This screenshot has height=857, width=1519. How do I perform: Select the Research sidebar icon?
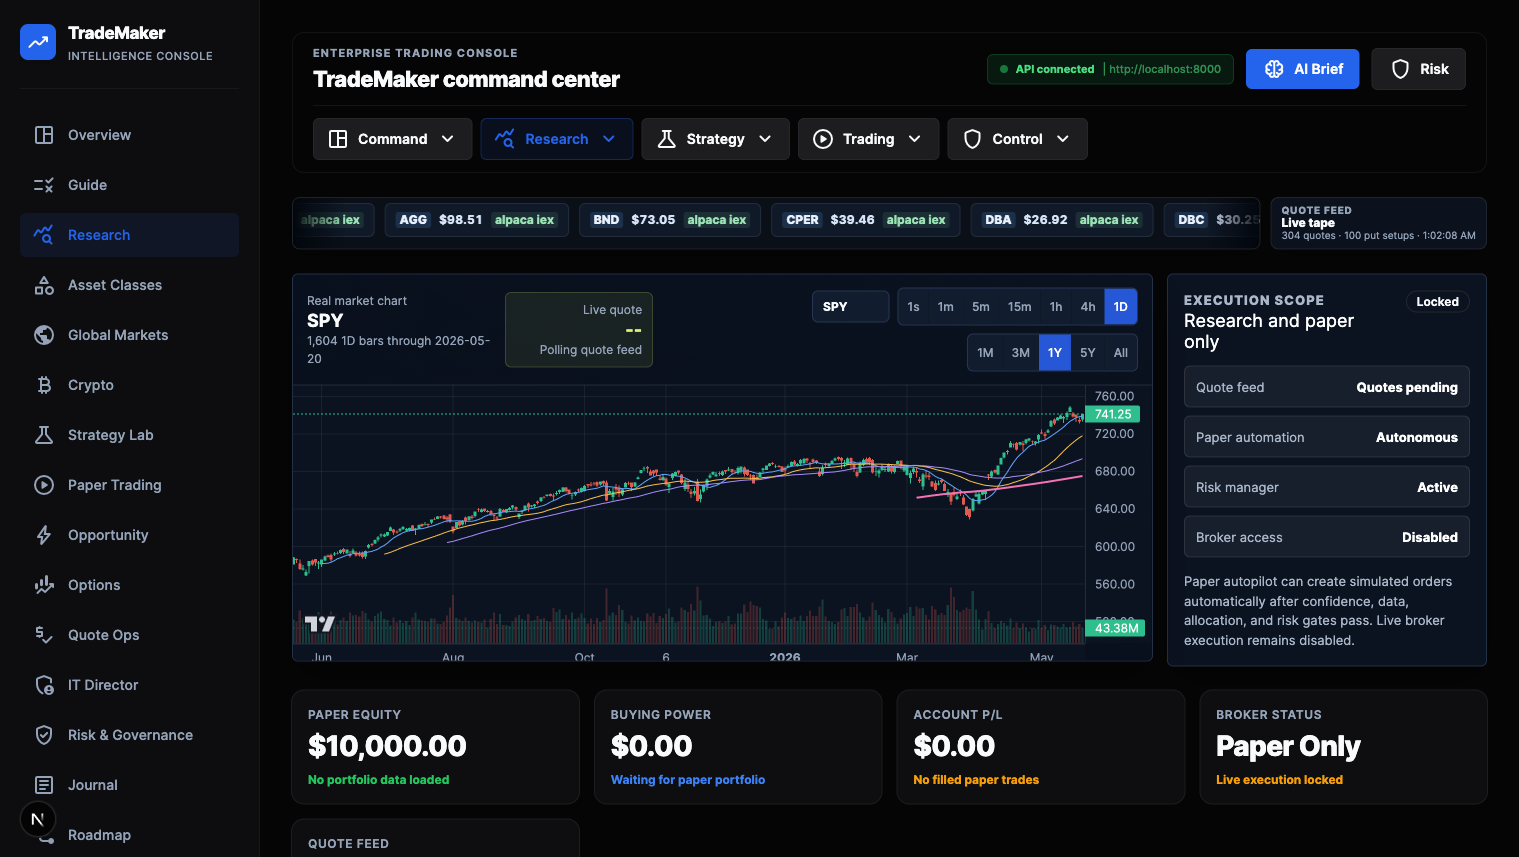point(44,235)
